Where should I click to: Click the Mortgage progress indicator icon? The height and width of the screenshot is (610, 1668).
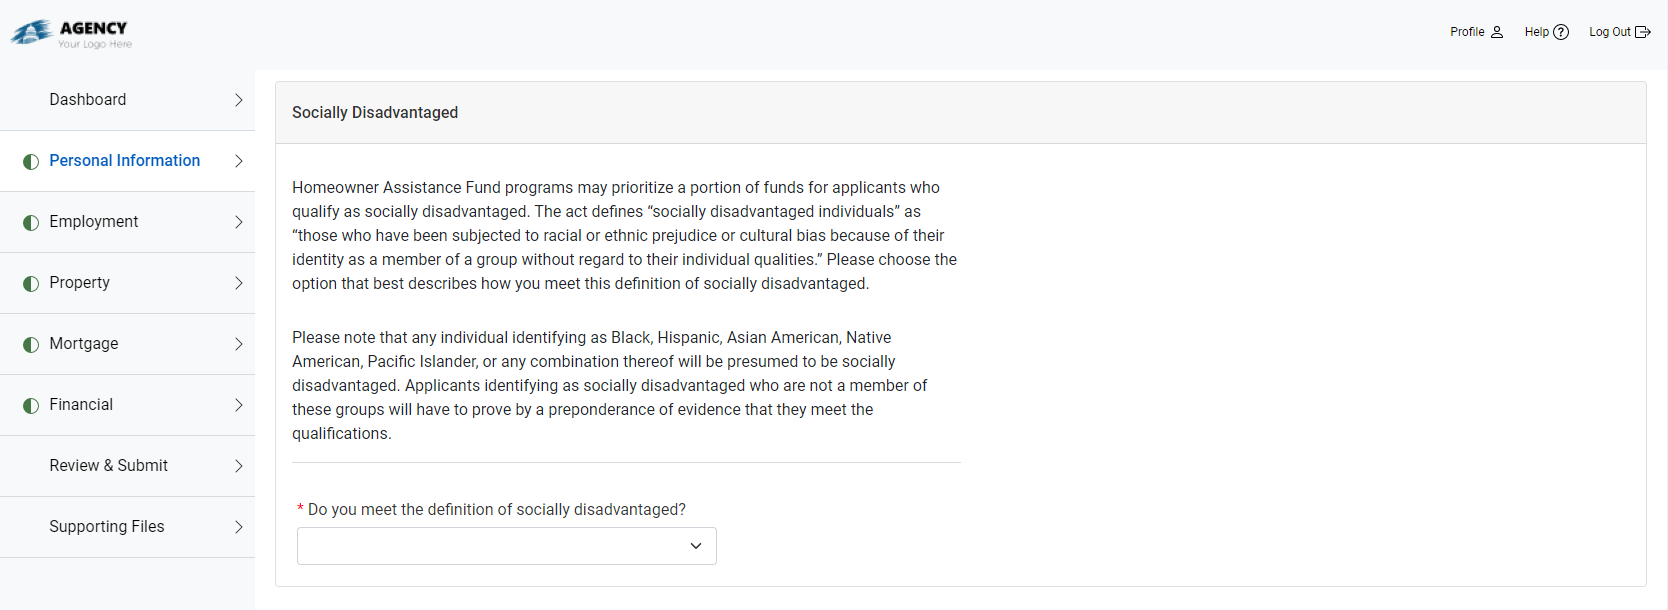(30, 343)
